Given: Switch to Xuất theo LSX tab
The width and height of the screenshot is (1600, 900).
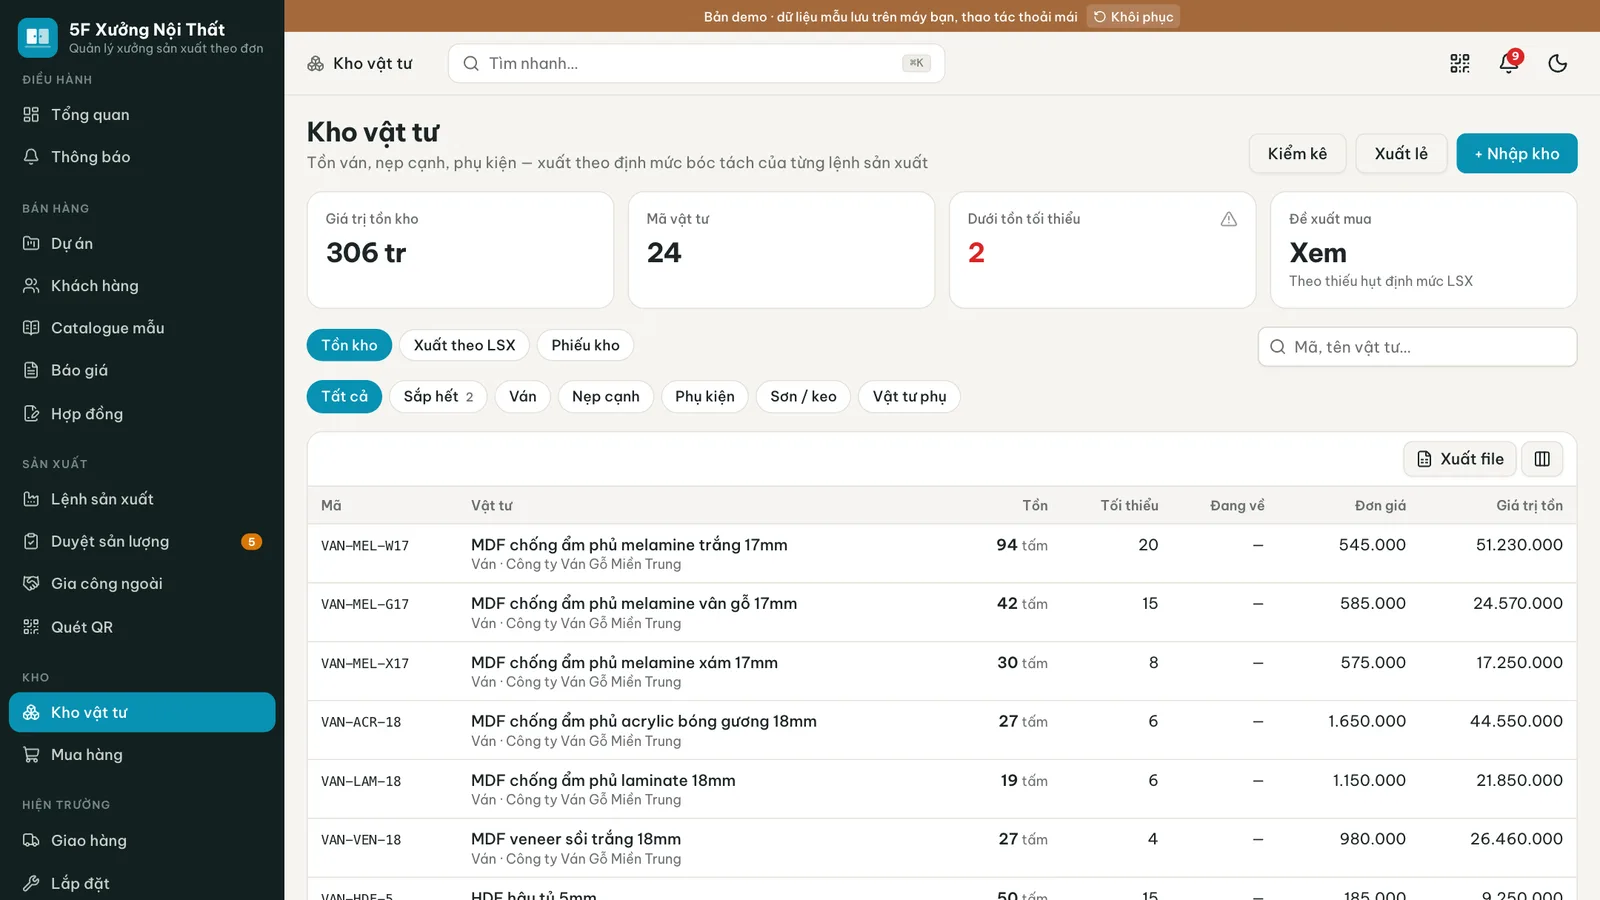Looking at the screenshot, I should [464, 345].
